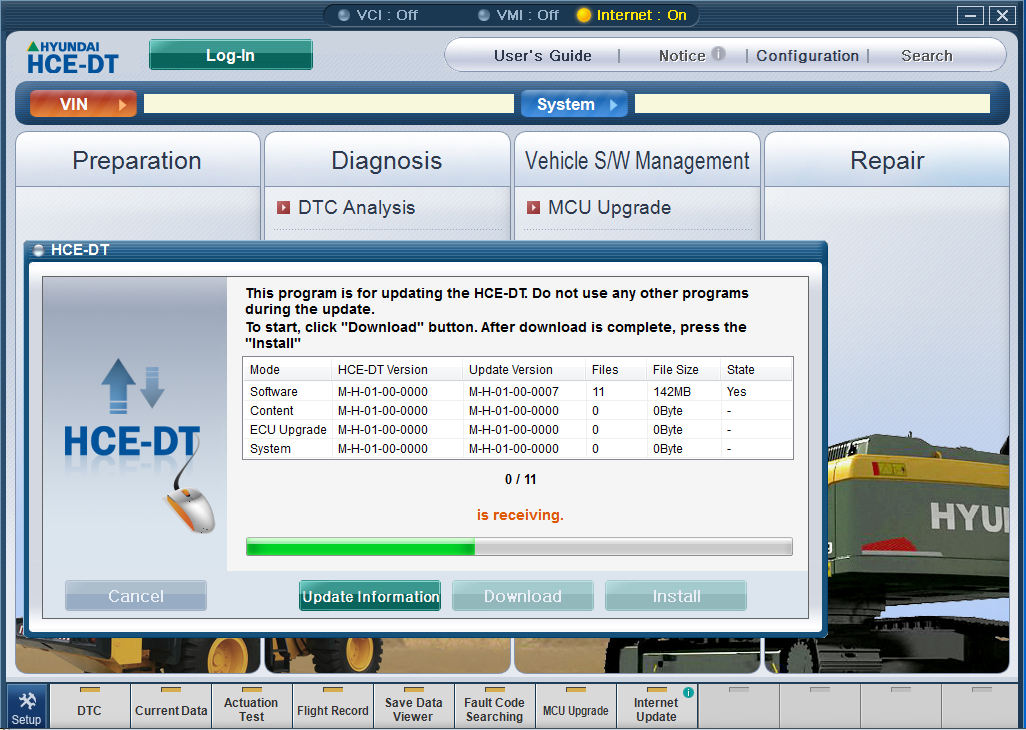Image resolution: width=1026 pixels, height=730 pixels.
Task: Open the Notice menu item
Action: click(682, 56)
